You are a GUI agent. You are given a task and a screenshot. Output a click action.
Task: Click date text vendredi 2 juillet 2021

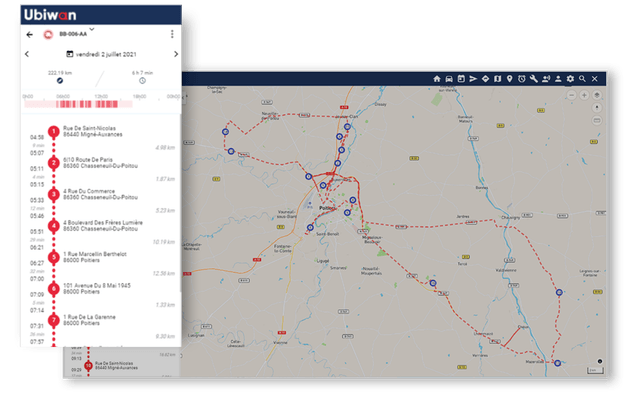(106, 54)
